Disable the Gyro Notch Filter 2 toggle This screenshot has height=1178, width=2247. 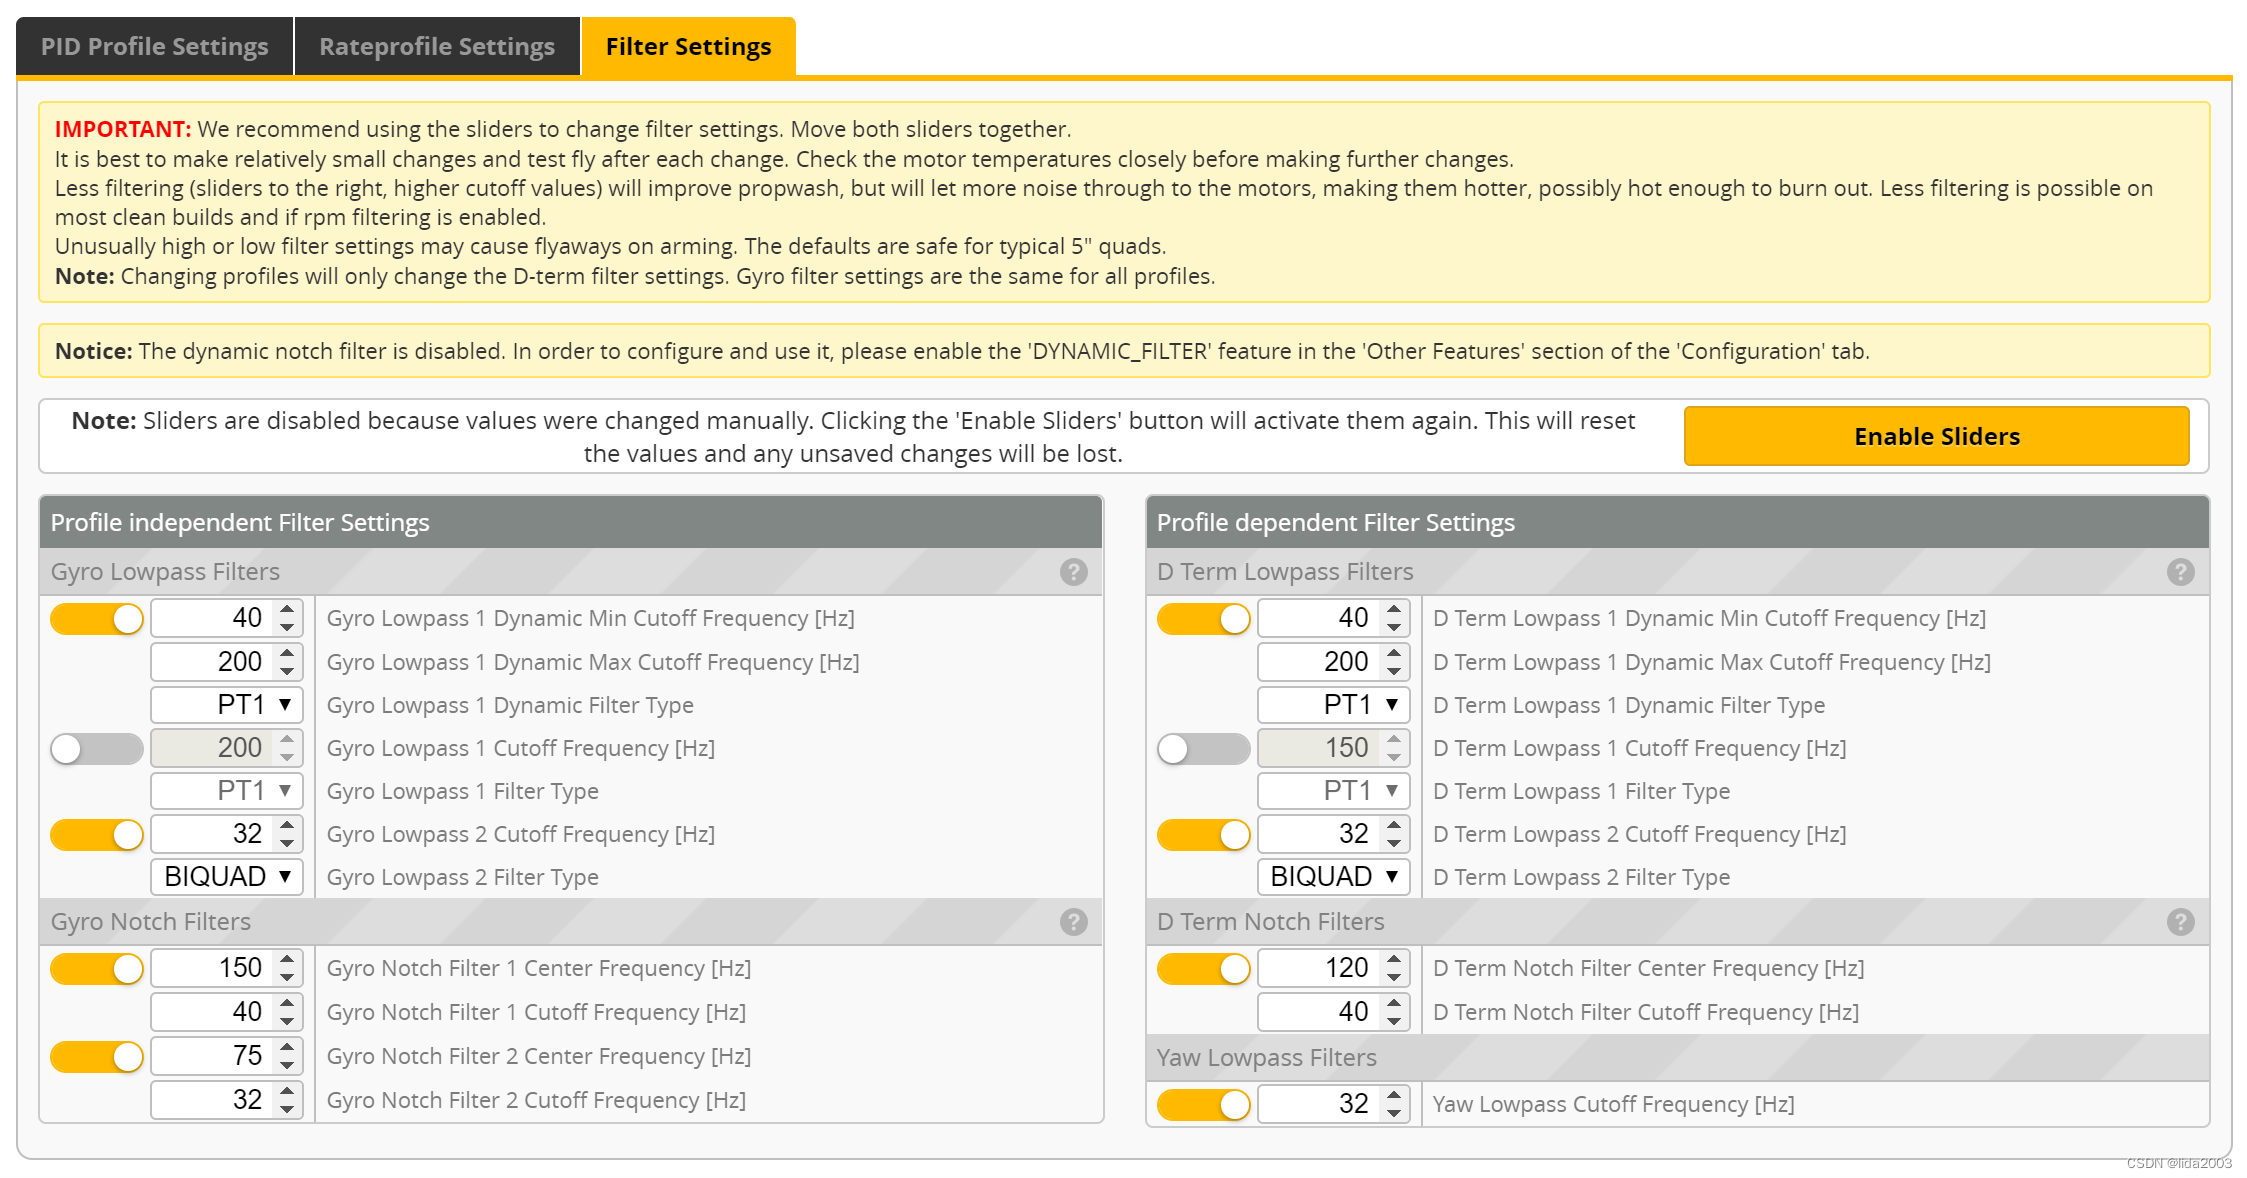click(96, 1057)
